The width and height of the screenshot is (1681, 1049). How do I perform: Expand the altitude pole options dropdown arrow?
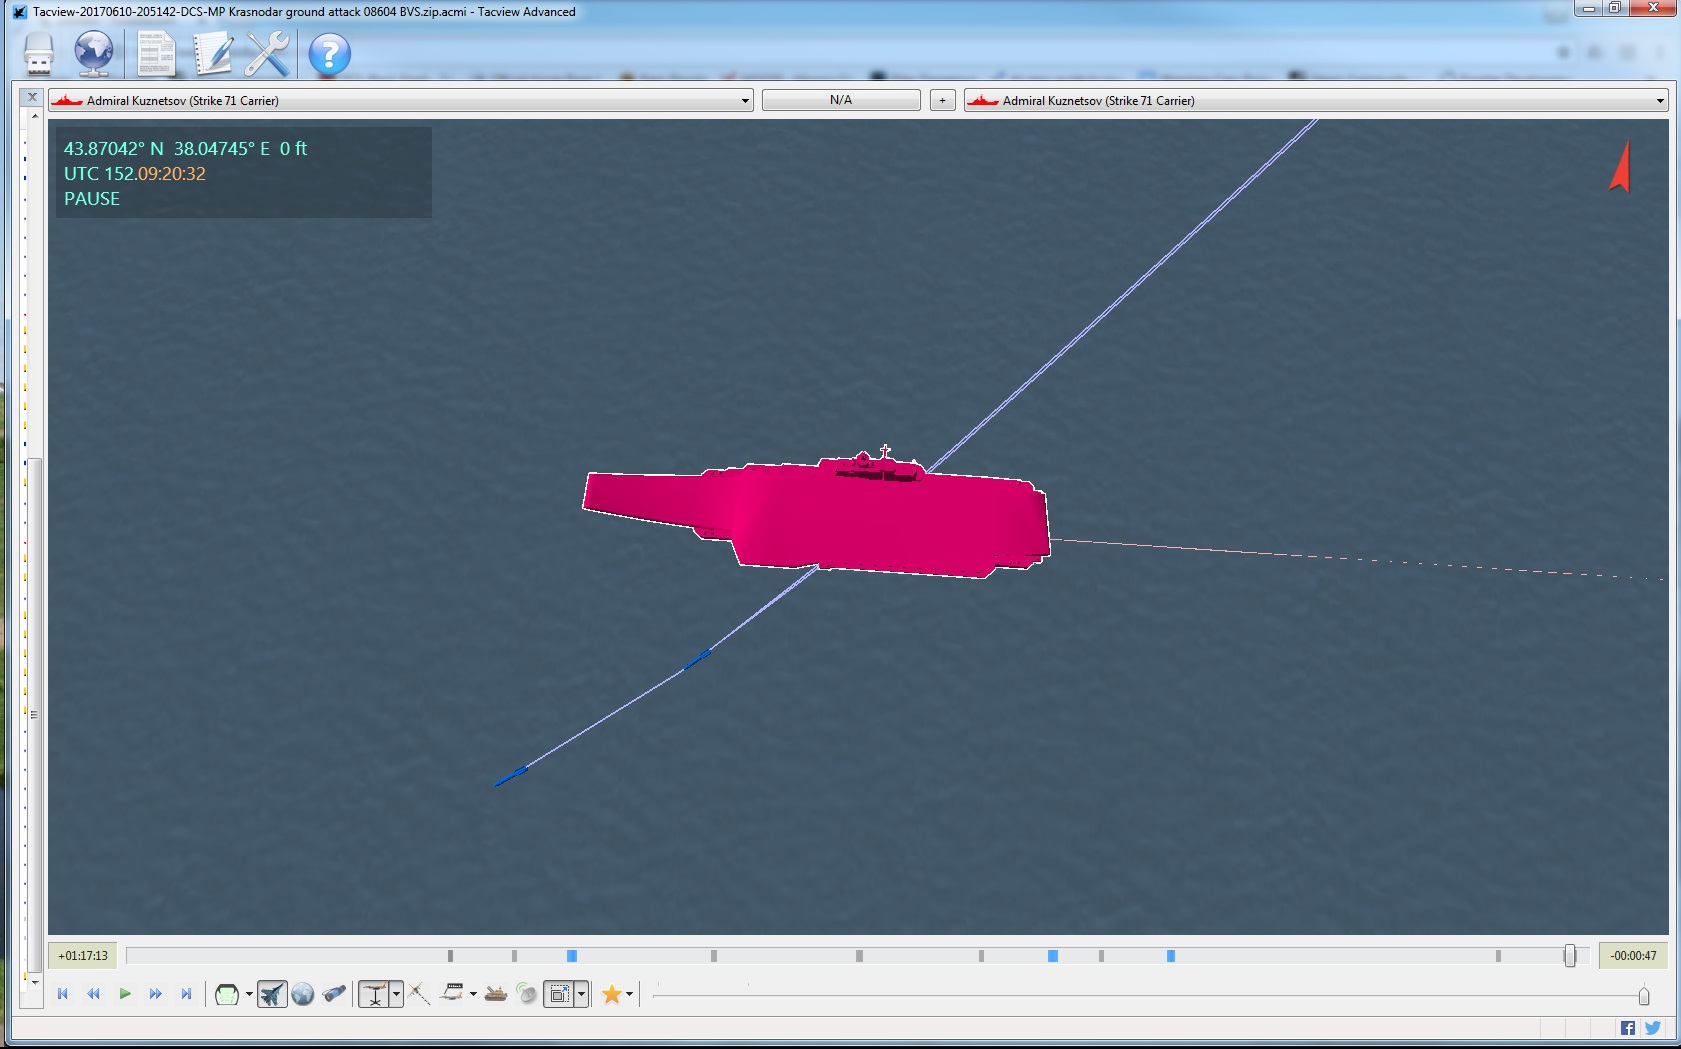point(397,995)
